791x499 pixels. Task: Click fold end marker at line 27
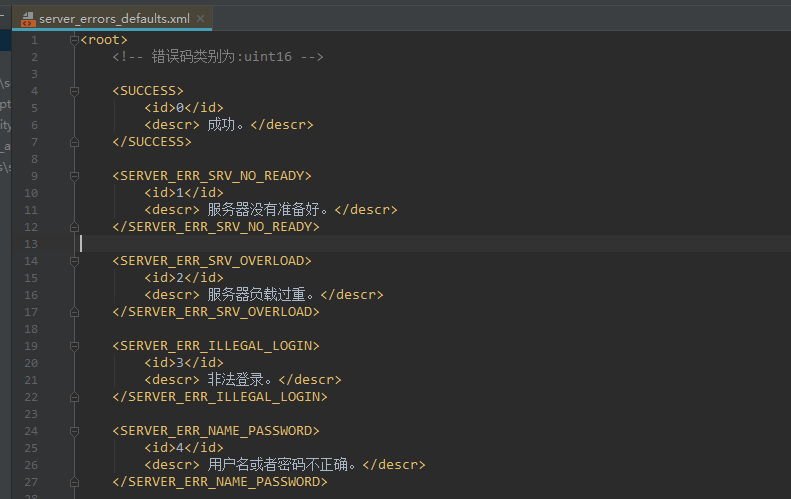pos(74,482)
